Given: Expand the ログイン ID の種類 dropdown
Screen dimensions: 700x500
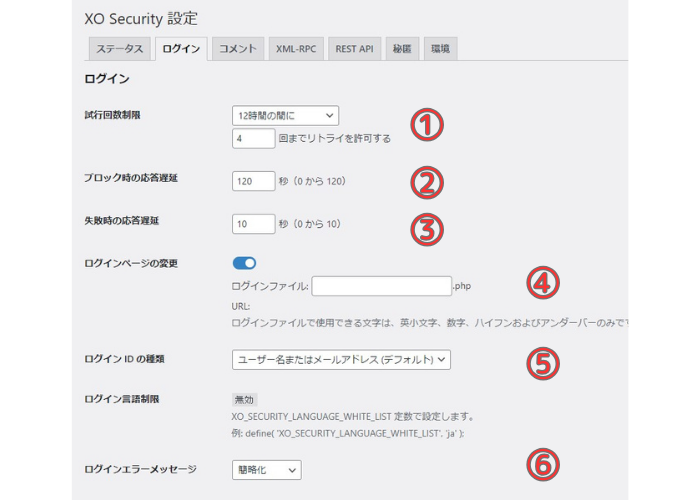Looking at the screenshot, I should 341,359.
